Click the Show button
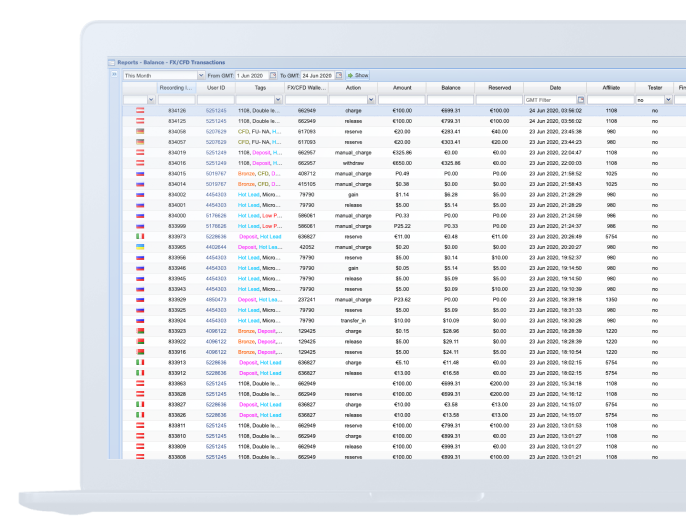 358,75
